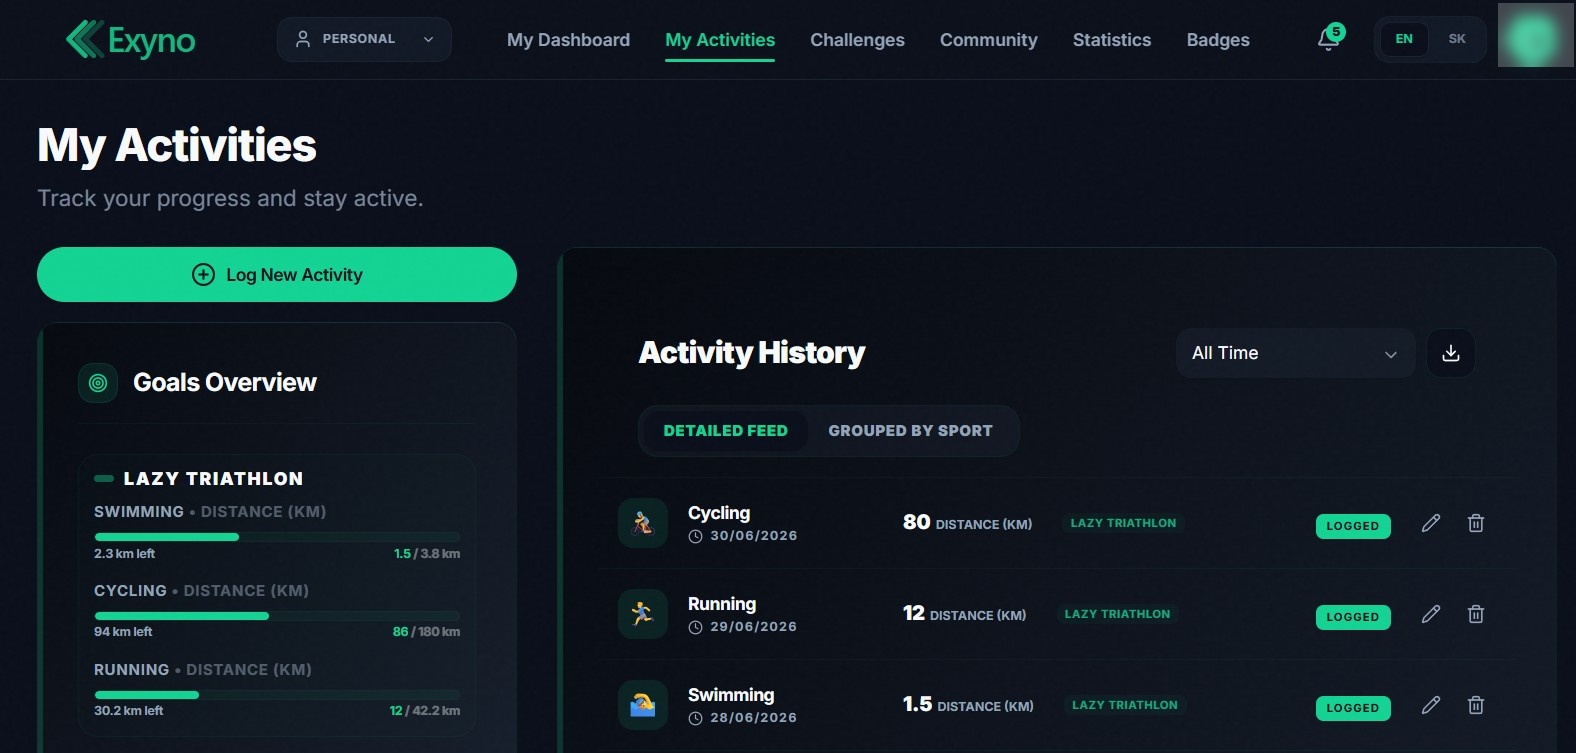The width and height of the screenshot is (1576, 753).
Task: Click the clock icon beside 30/06/2026
Action: click(x=695, y=536)
